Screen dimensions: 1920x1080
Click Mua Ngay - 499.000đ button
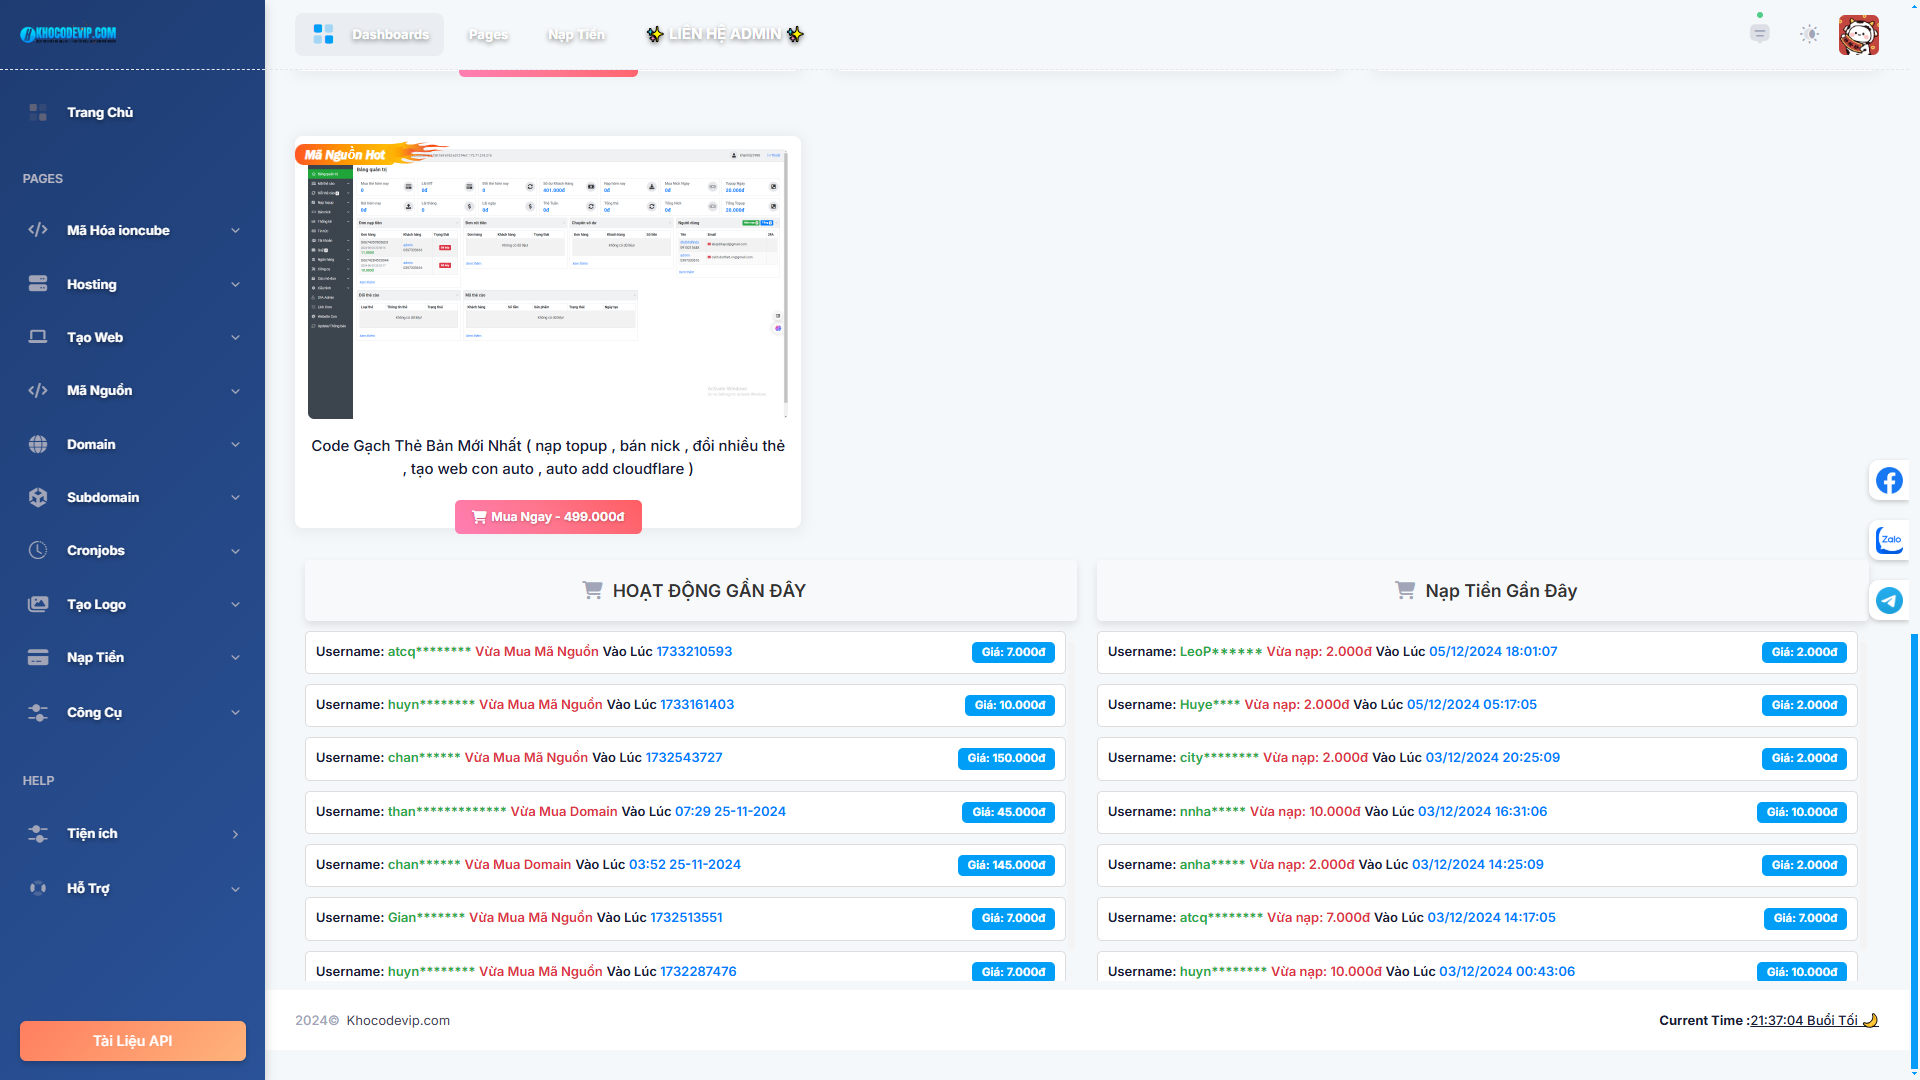(x=548, y=517)
